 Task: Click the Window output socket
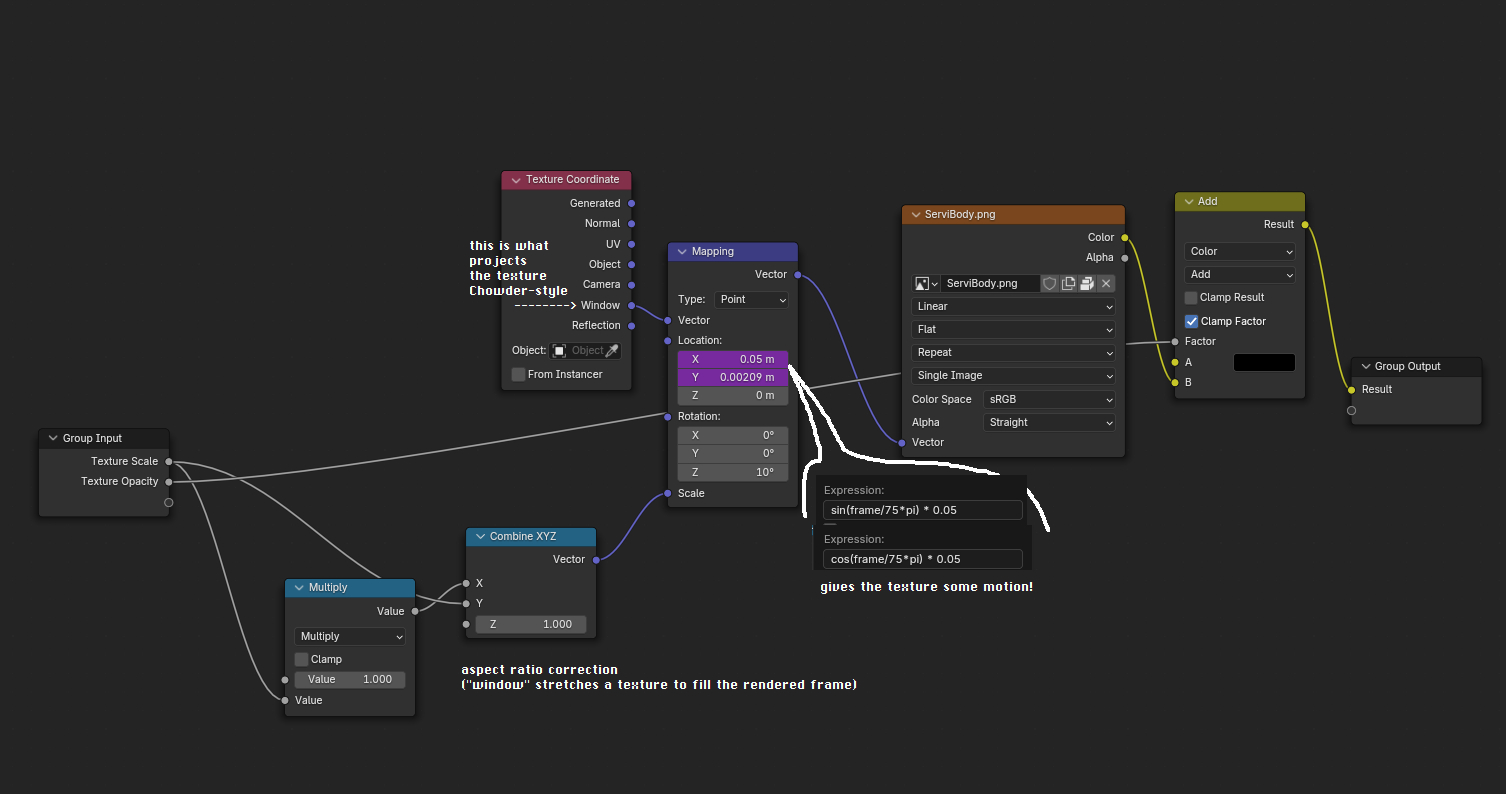coord(631,305)
